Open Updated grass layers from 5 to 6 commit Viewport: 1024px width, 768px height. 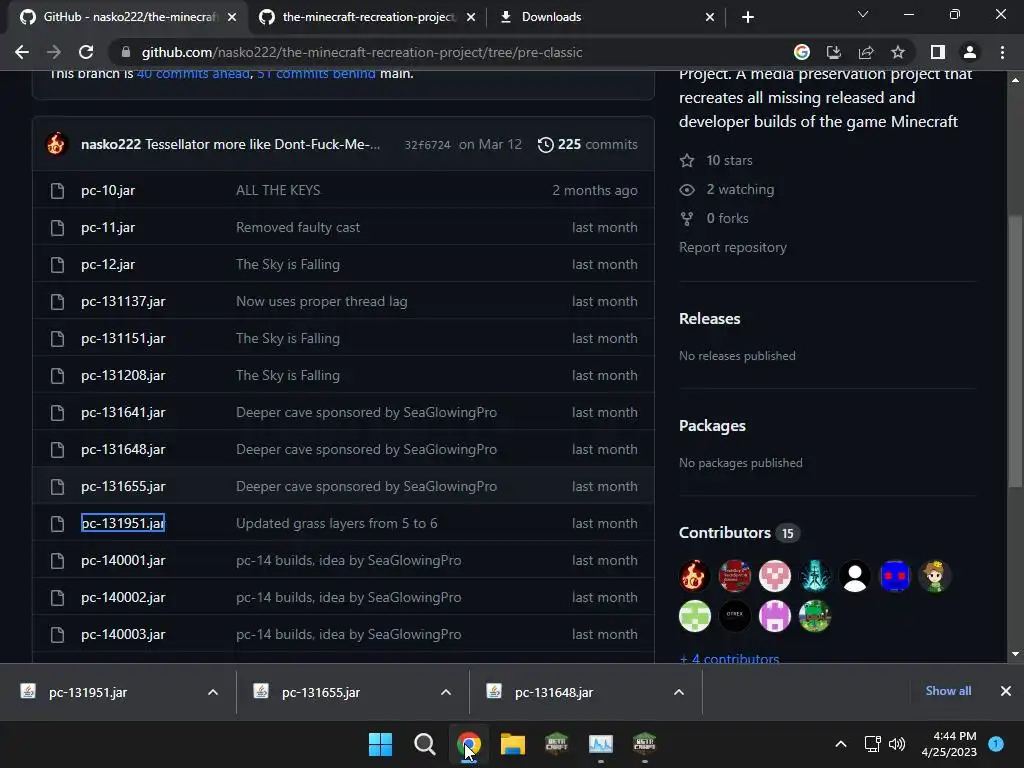[x=336, y=523]
